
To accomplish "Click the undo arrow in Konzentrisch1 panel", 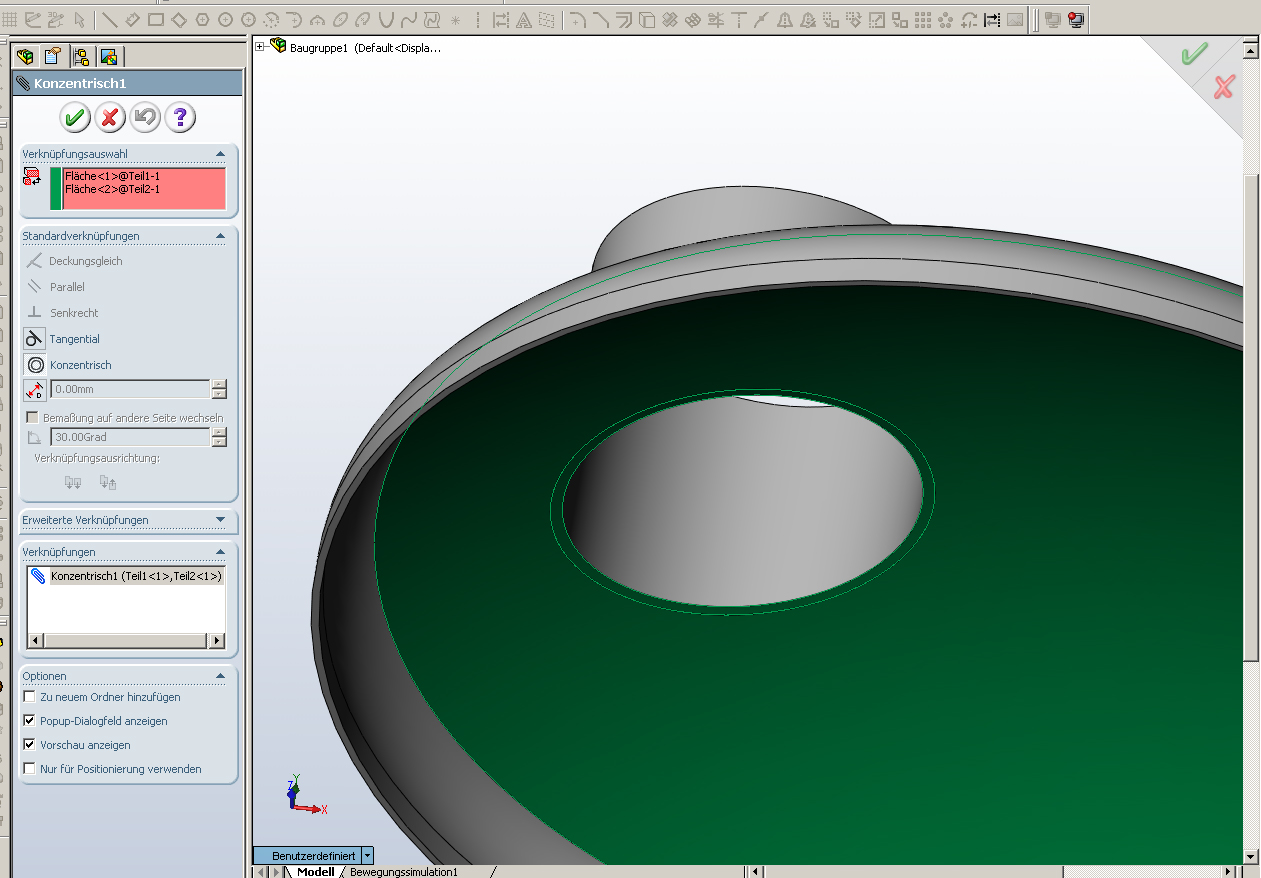I will tap(145, 118).
